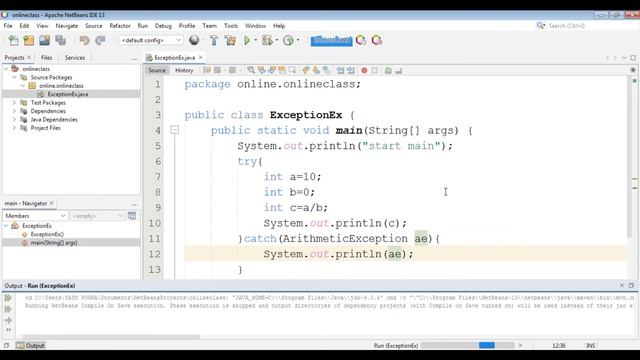
Task: Click the Open Project toolbar icon
Action: (44, 40)
